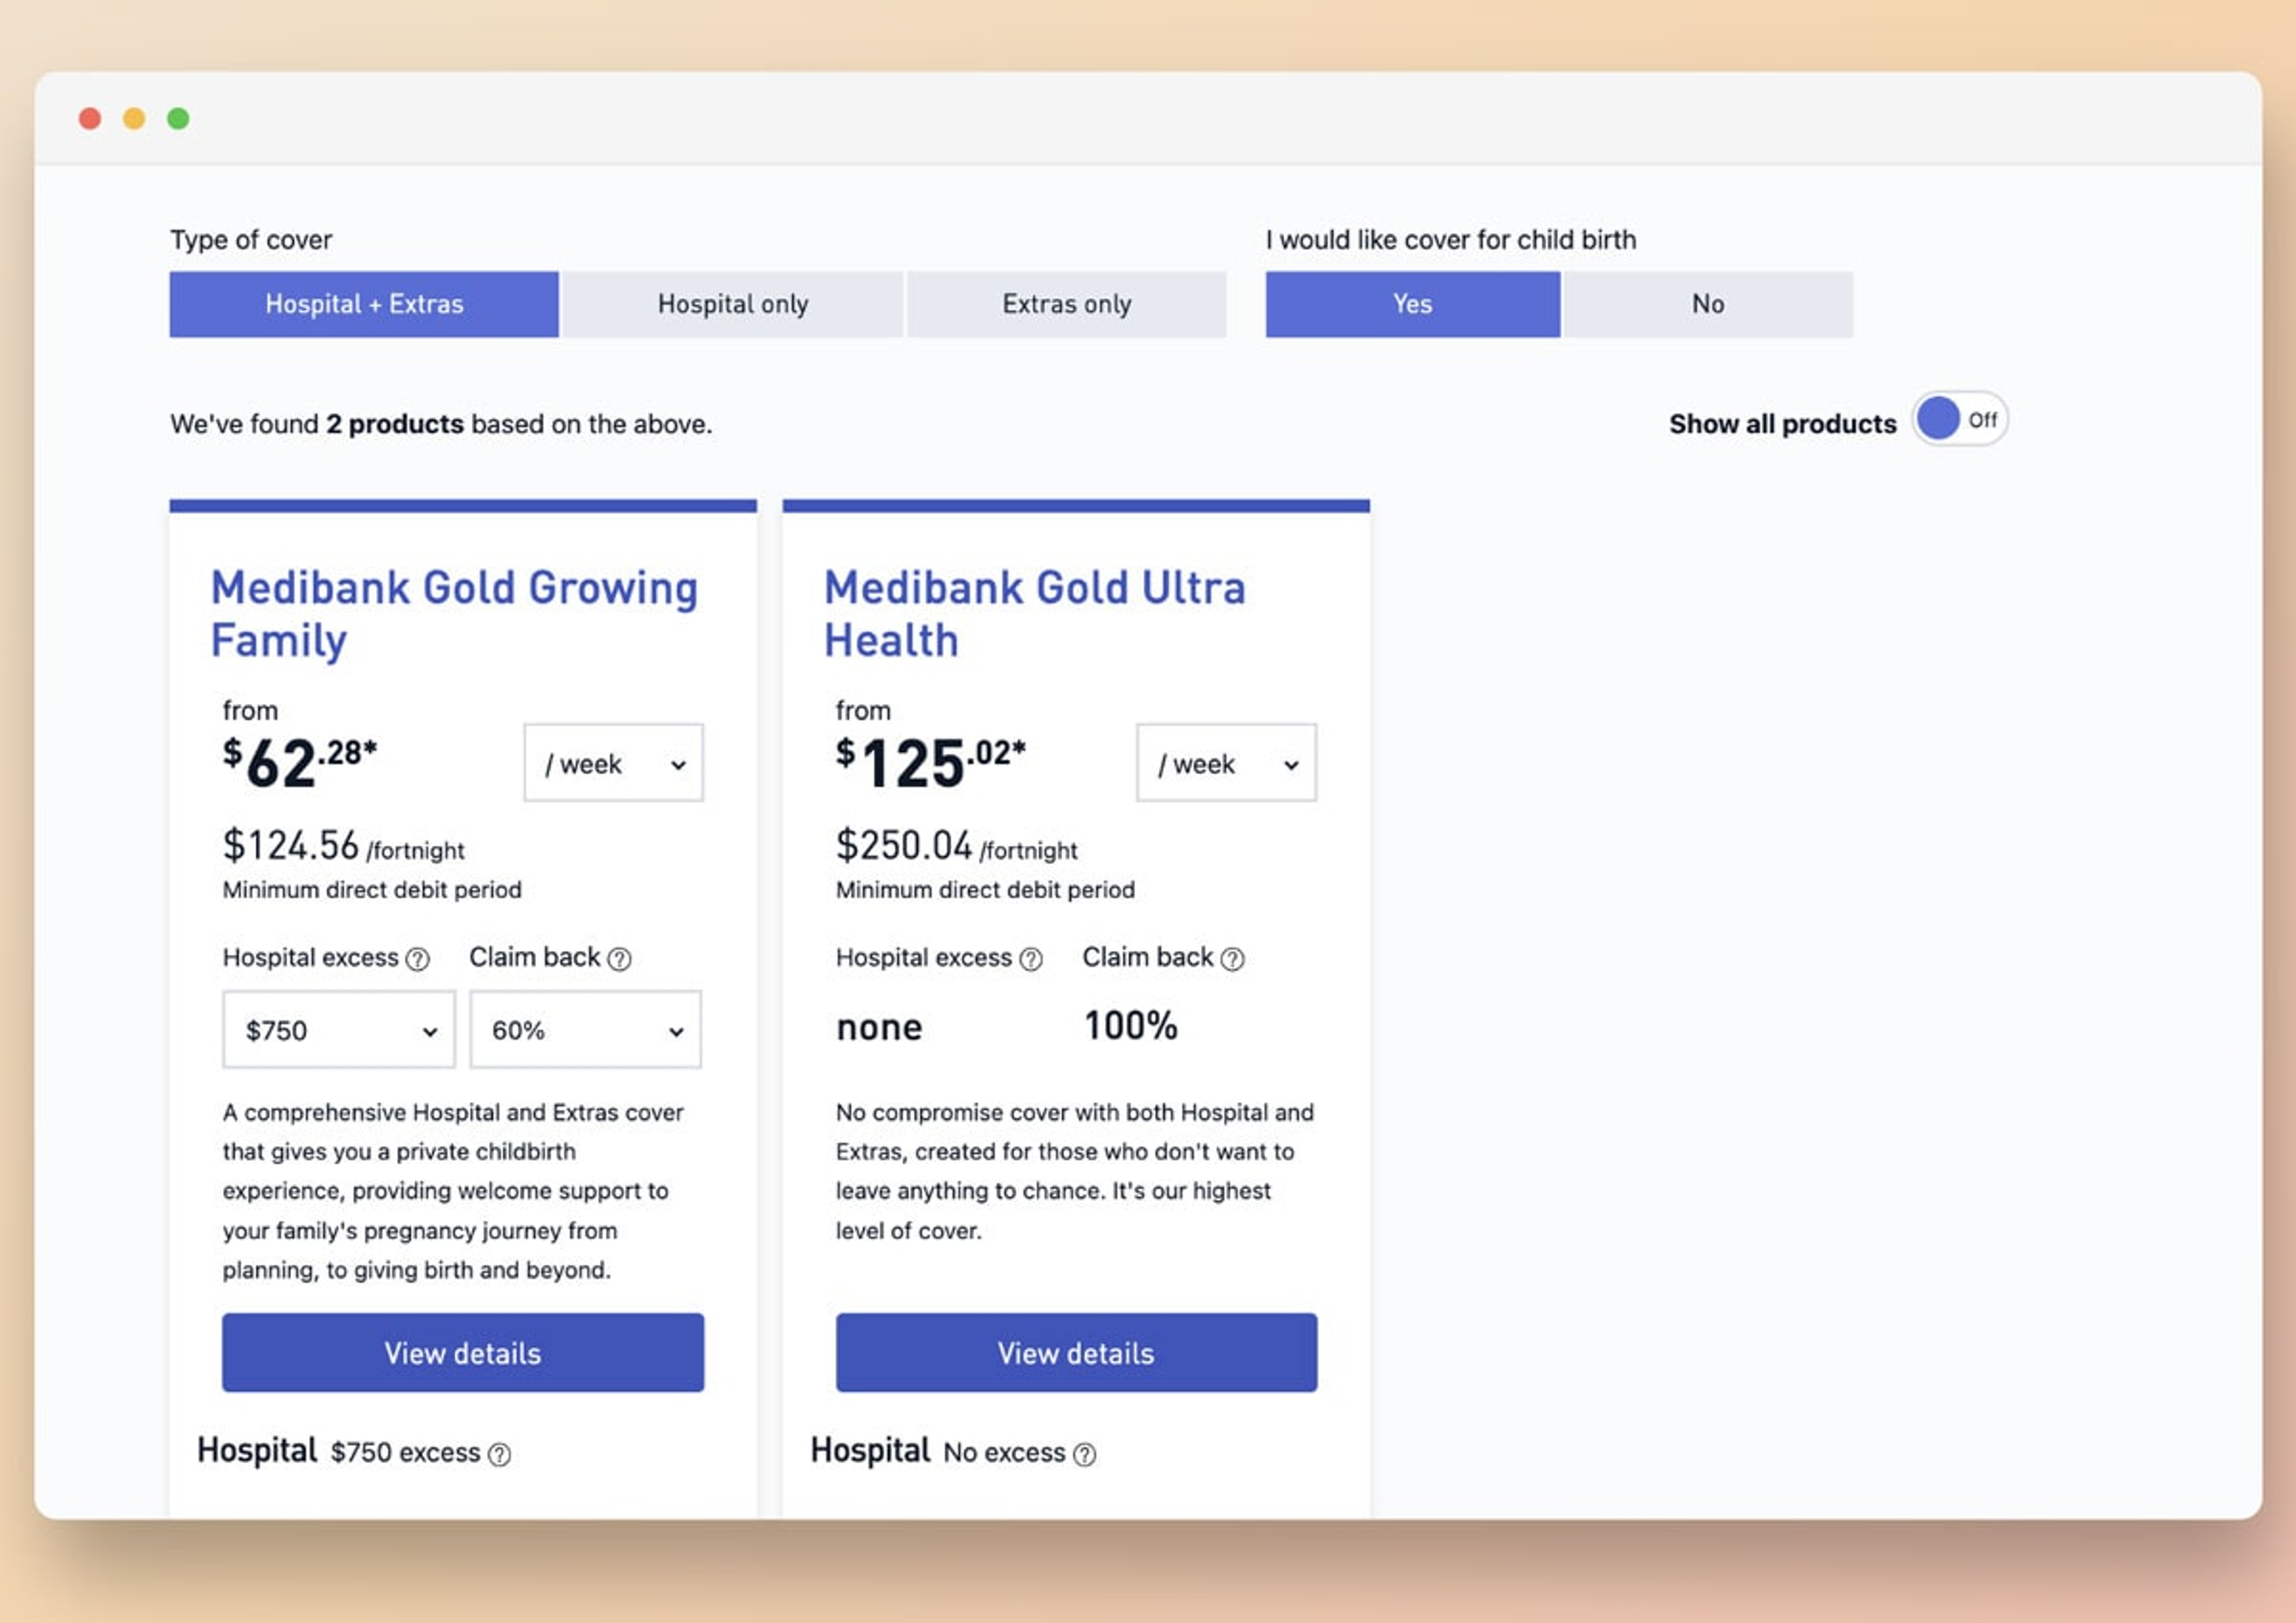Screen dimensions: 2296x1623
Task: Click help icon beside Growing Family Claim back
Action: [x=620, y=959]
